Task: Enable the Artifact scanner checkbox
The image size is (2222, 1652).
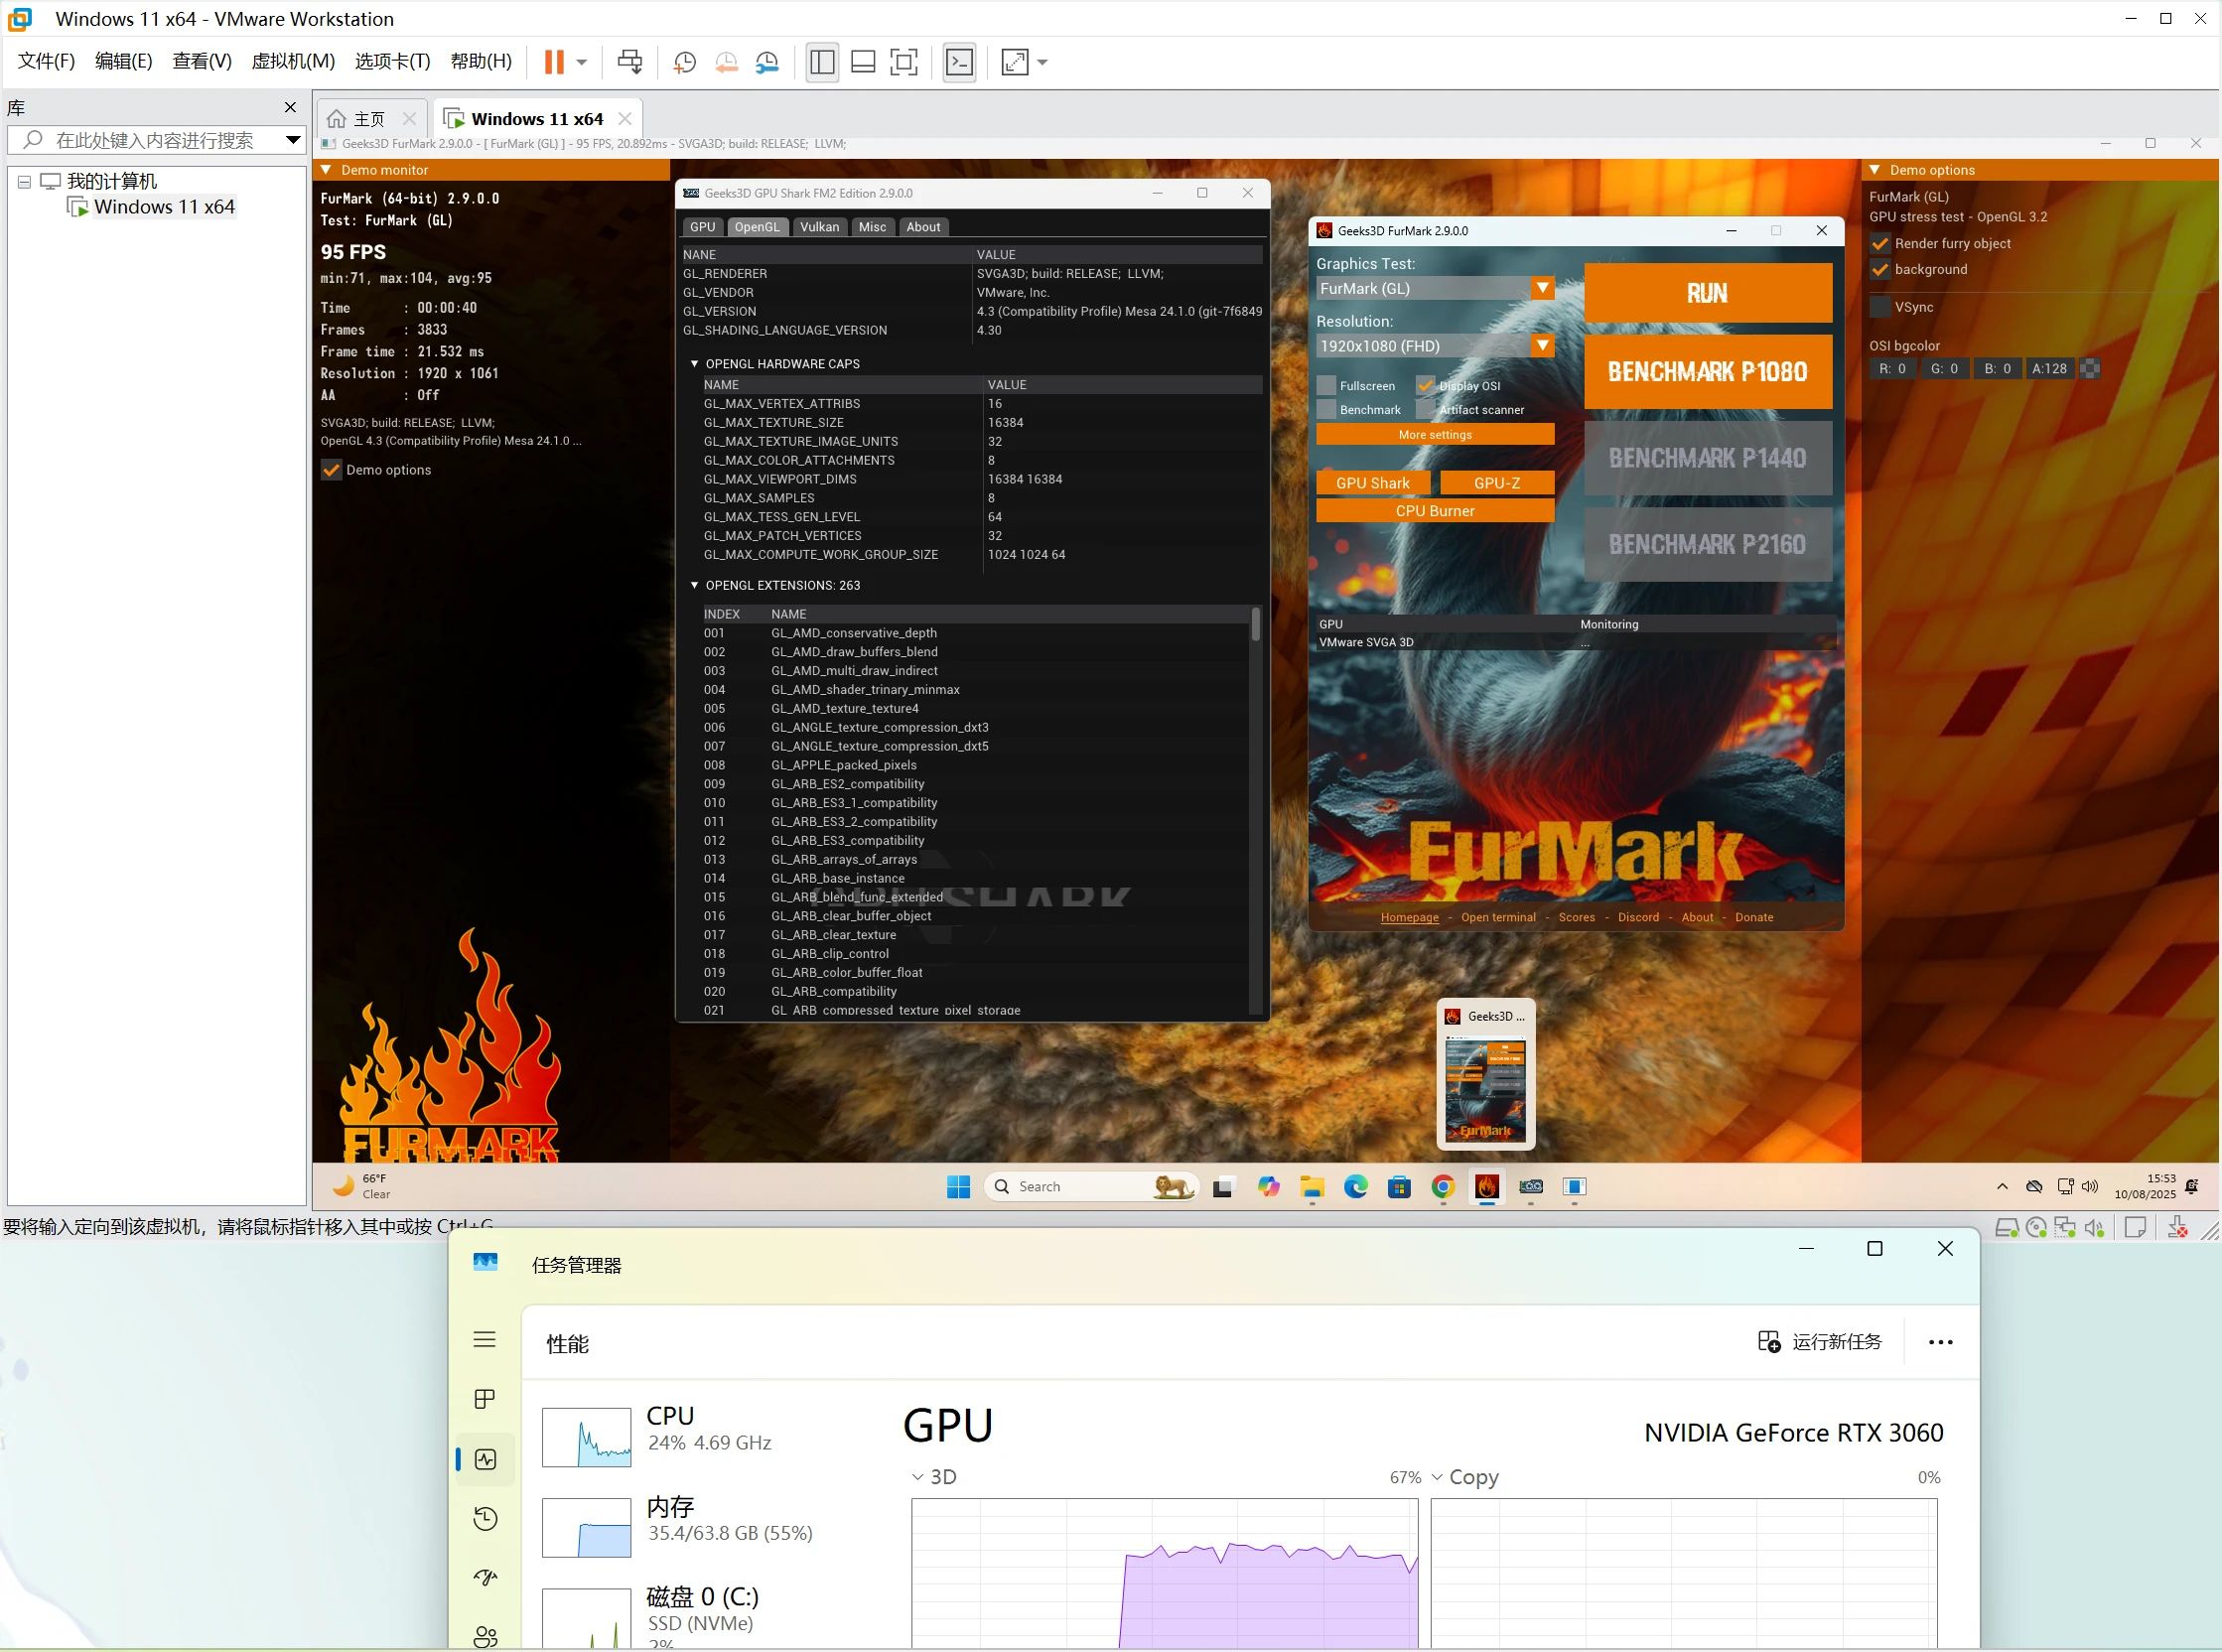Action: pos(1426,410)
